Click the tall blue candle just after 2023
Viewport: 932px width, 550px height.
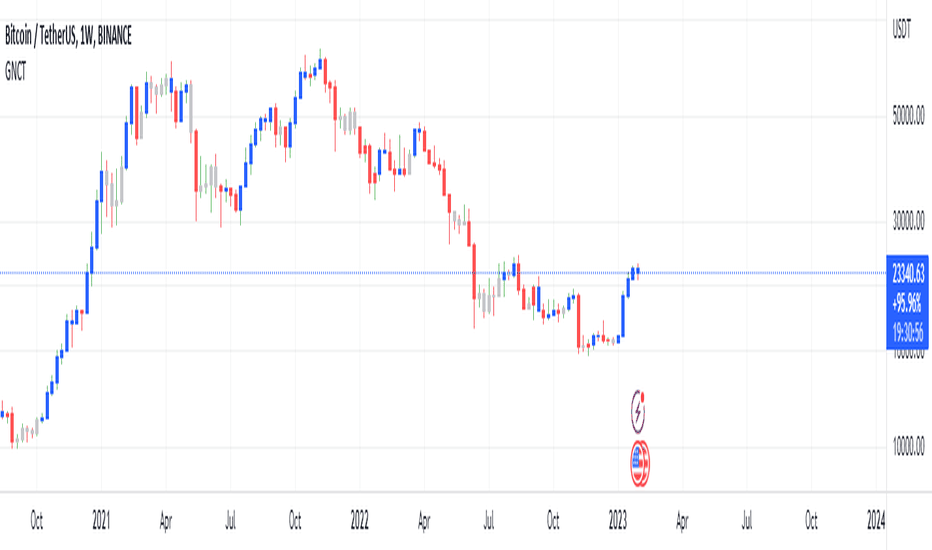pos(623,315)
